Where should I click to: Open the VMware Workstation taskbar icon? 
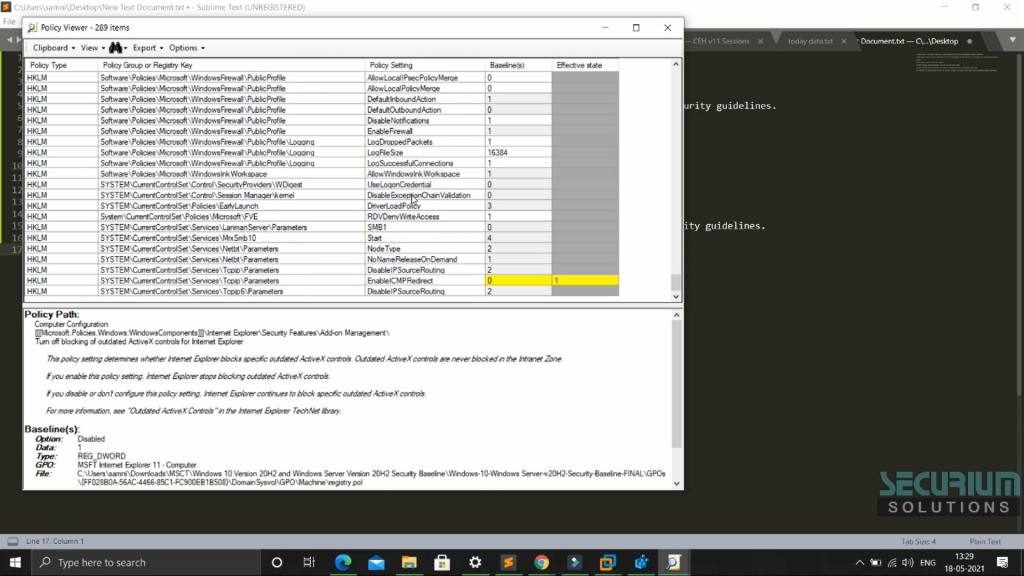point(608,562)
